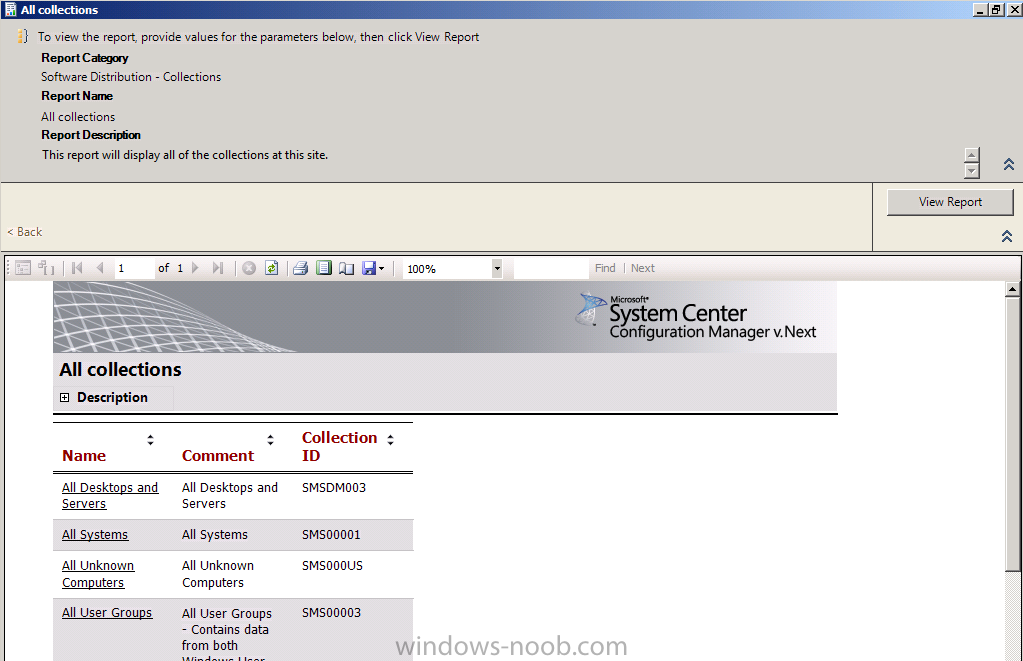Print the report
The width and height of the screenshot is (1023, 661).
coord(300,268)
